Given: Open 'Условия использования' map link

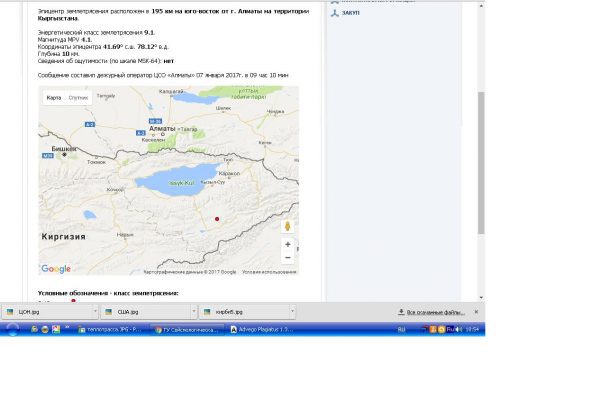Looking at the screenshot, I should click(x=269, y=272).
